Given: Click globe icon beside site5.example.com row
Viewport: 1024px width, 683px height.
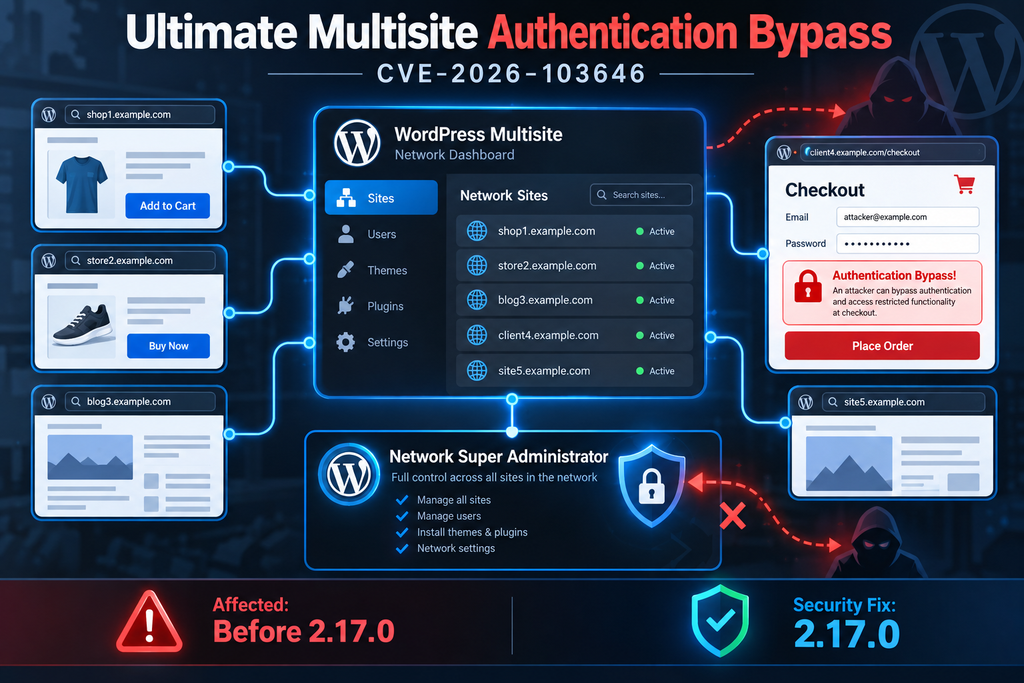Looking at the screenshot, I should (477, 370).
